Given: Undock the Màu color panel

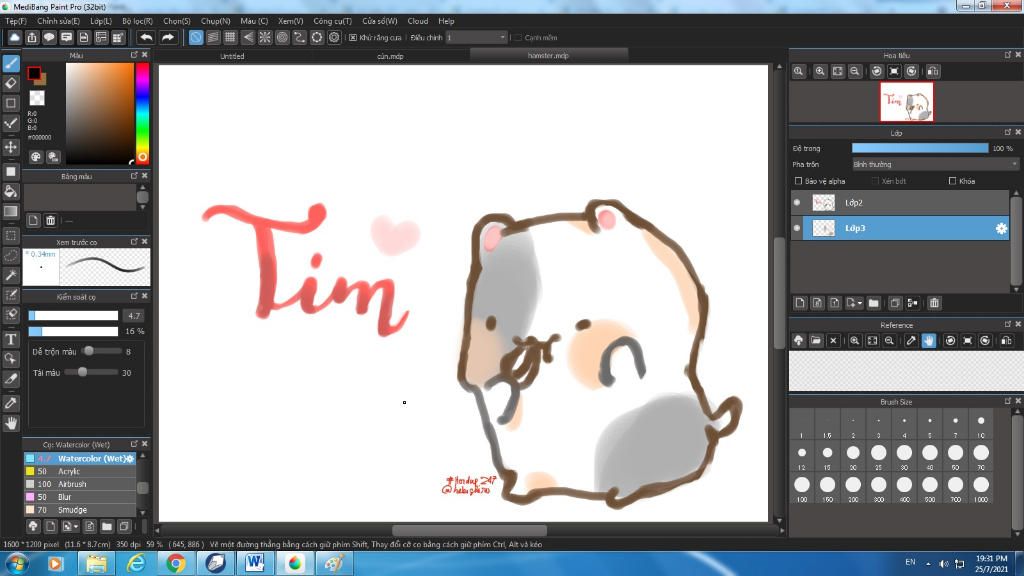Looking at the screenshot, I should 134,55.
